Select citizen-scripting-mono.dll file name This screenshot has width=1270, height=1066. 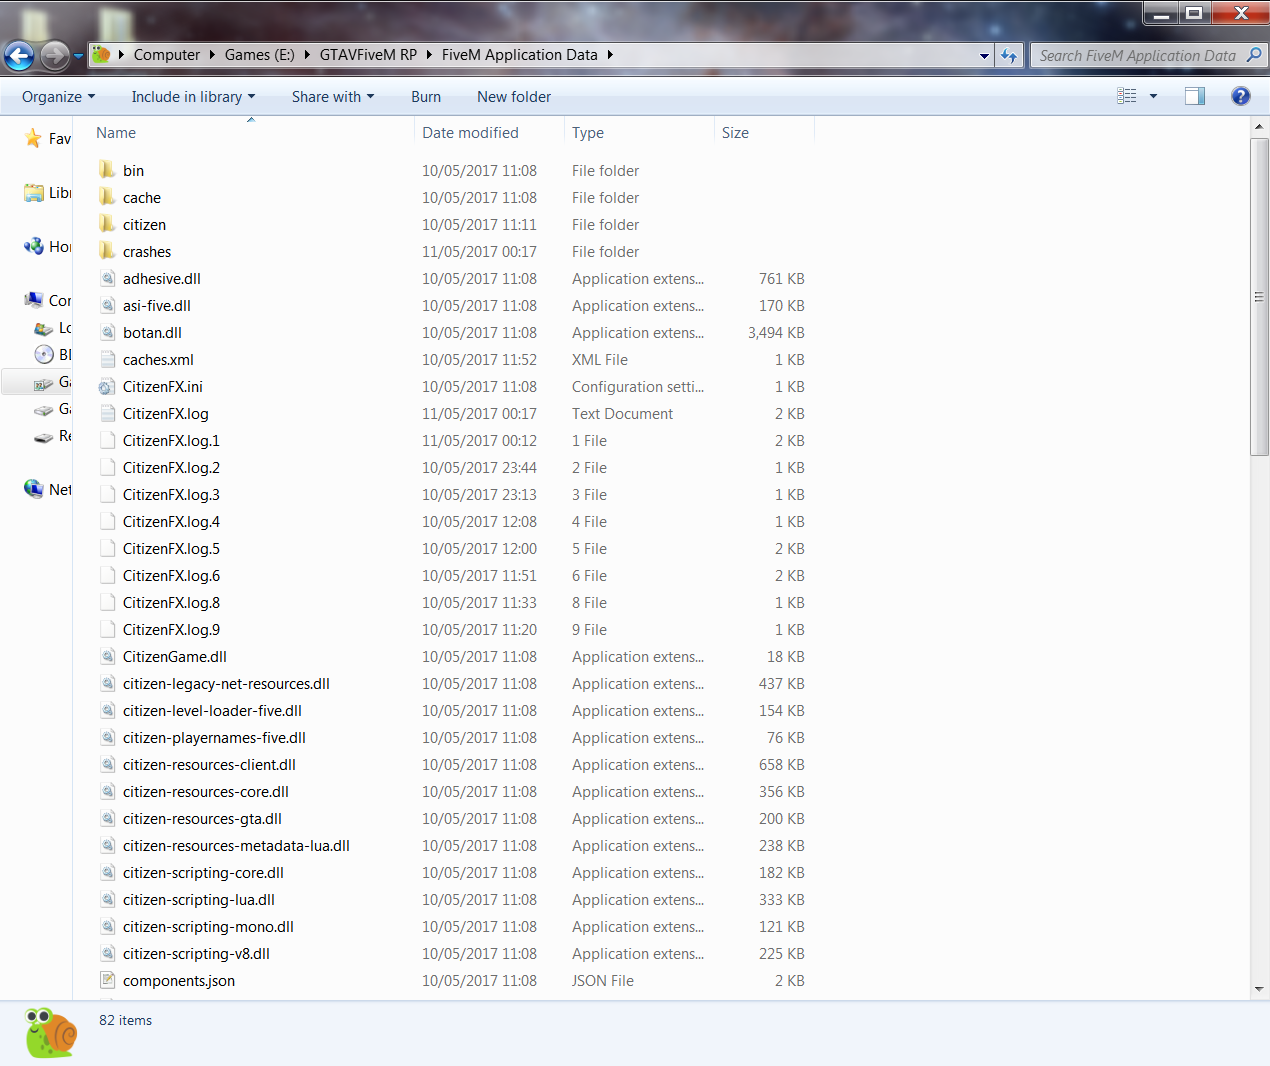208,927
